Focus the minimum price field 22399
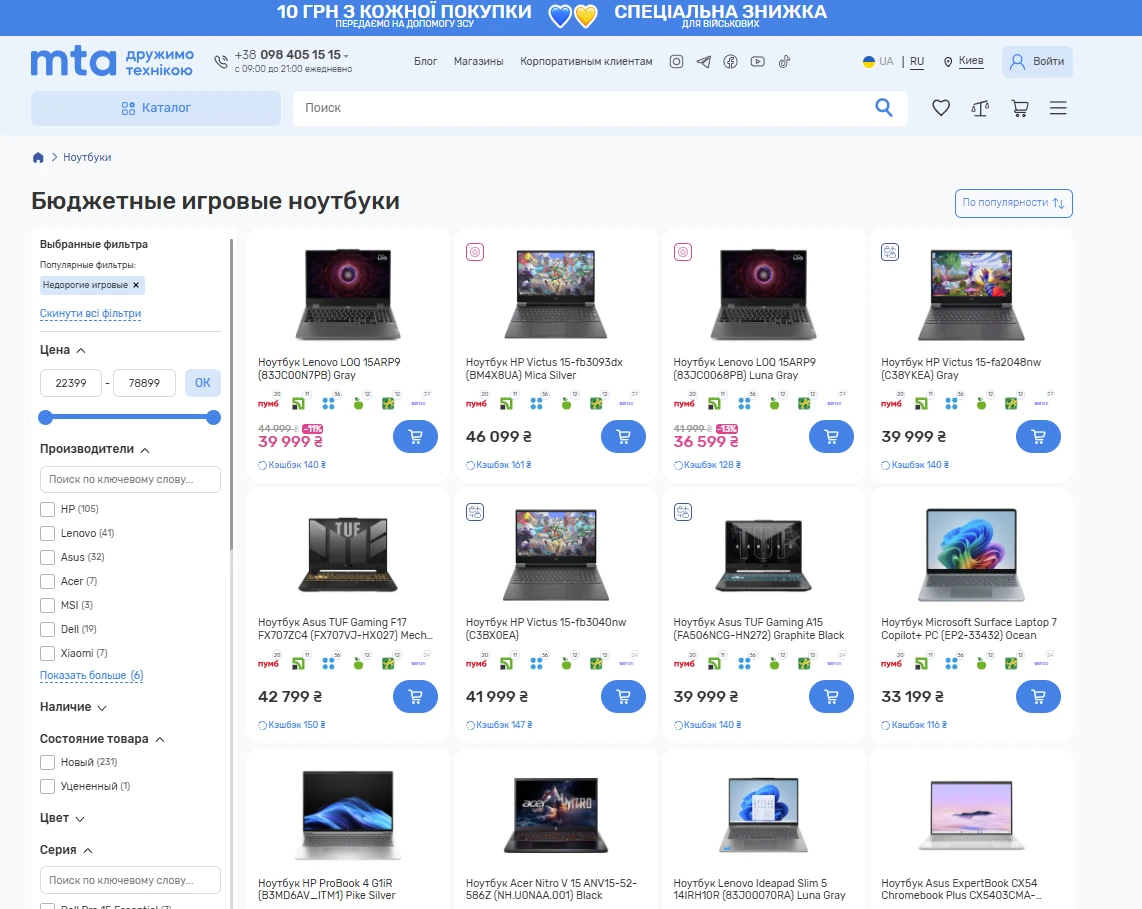The height and width of the screenshot is (909, 1142). tap(71, 383)
